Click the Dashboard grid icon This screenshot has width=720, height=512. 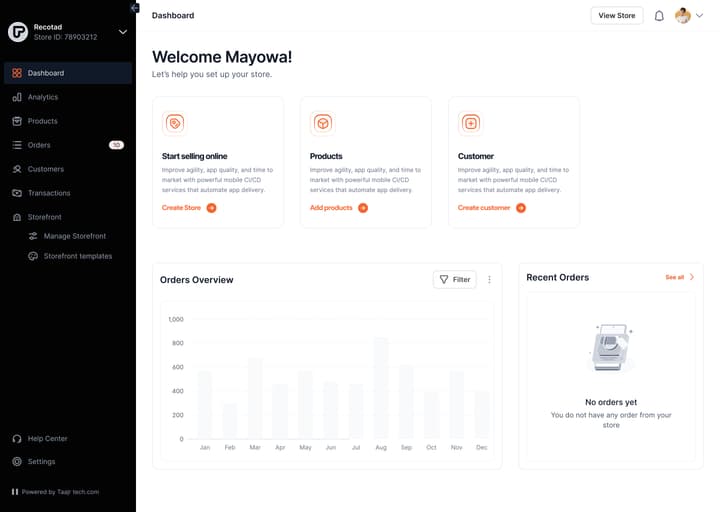(x=17, y=73)
